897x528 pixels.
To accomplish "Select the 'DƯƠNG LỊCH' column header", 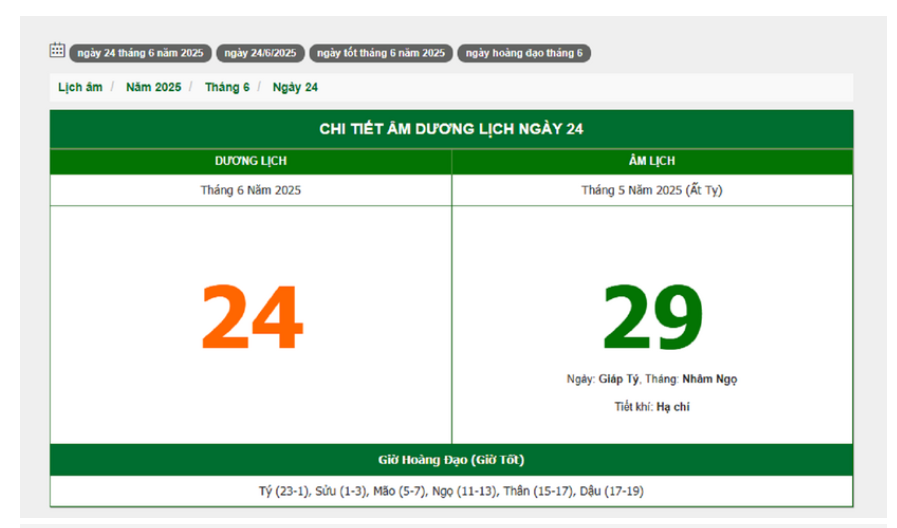I will coord(250,161).
